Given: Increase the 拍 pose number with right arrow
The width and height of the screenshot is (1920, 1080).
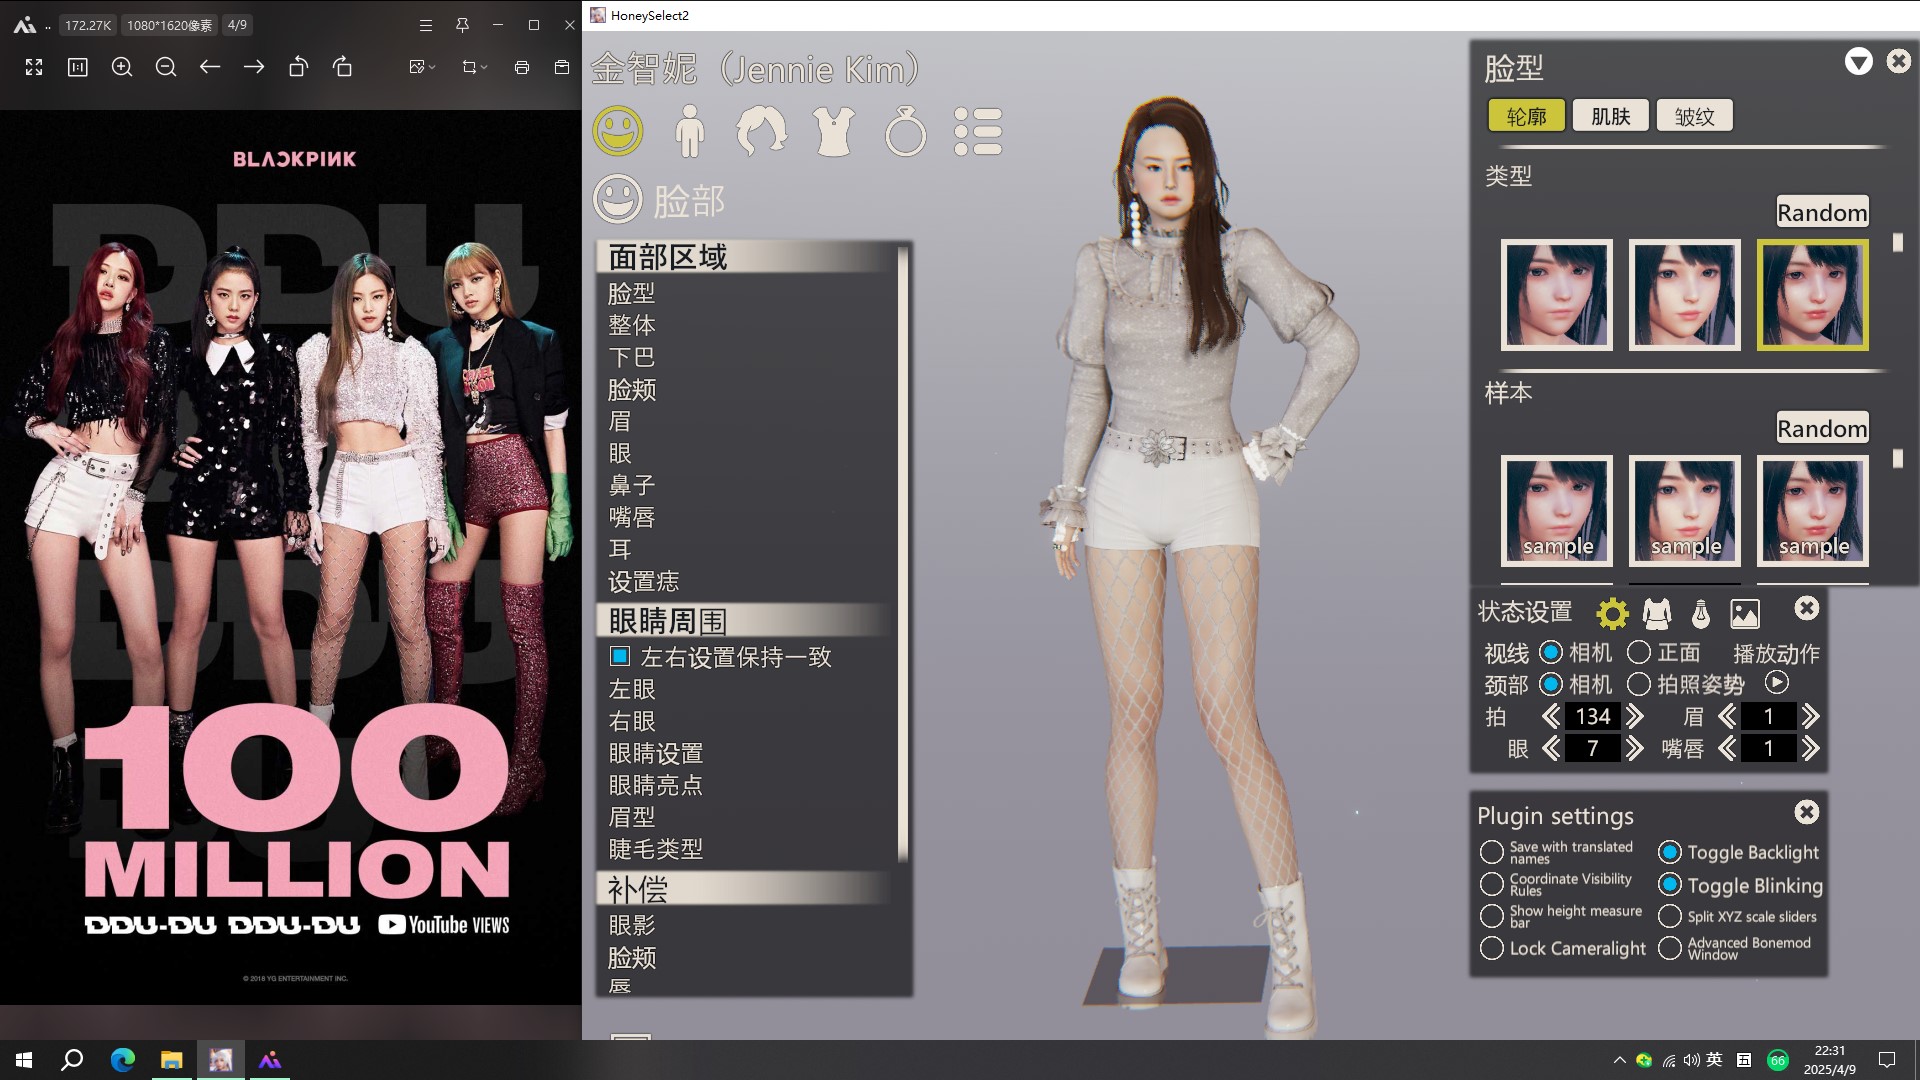Looking at the screenshot, I should [x=1635, y=716].
